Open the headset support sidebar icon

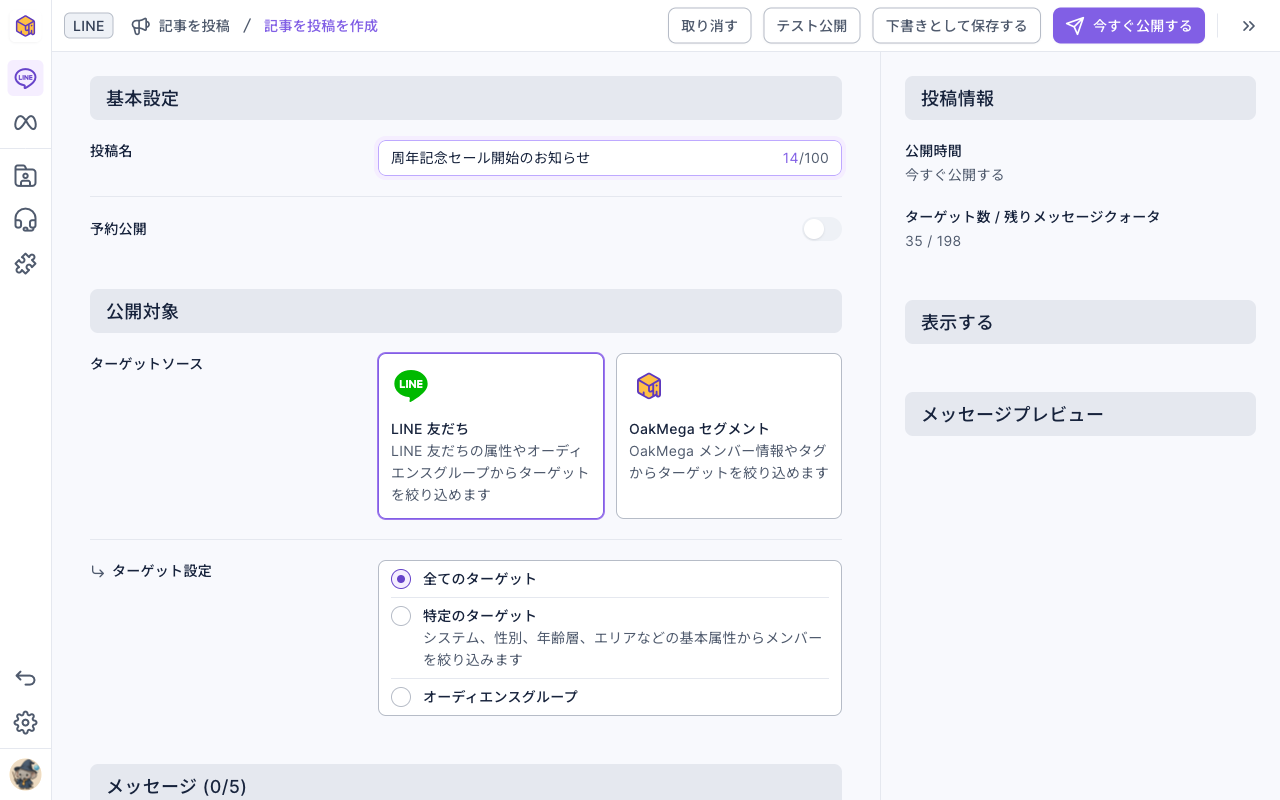(x=25, y=220)
